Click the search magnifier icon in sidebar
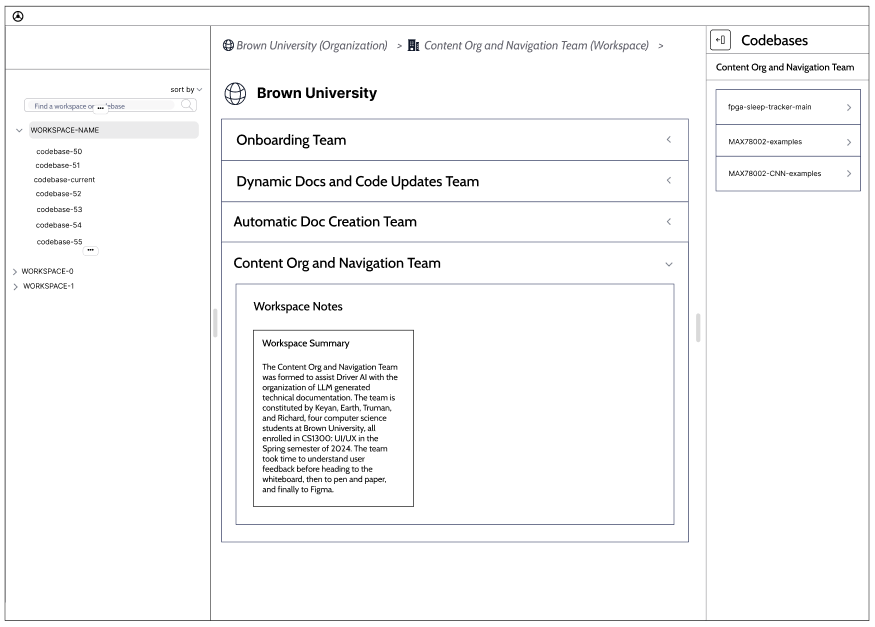875x627 pixels. tap(187, 104)
